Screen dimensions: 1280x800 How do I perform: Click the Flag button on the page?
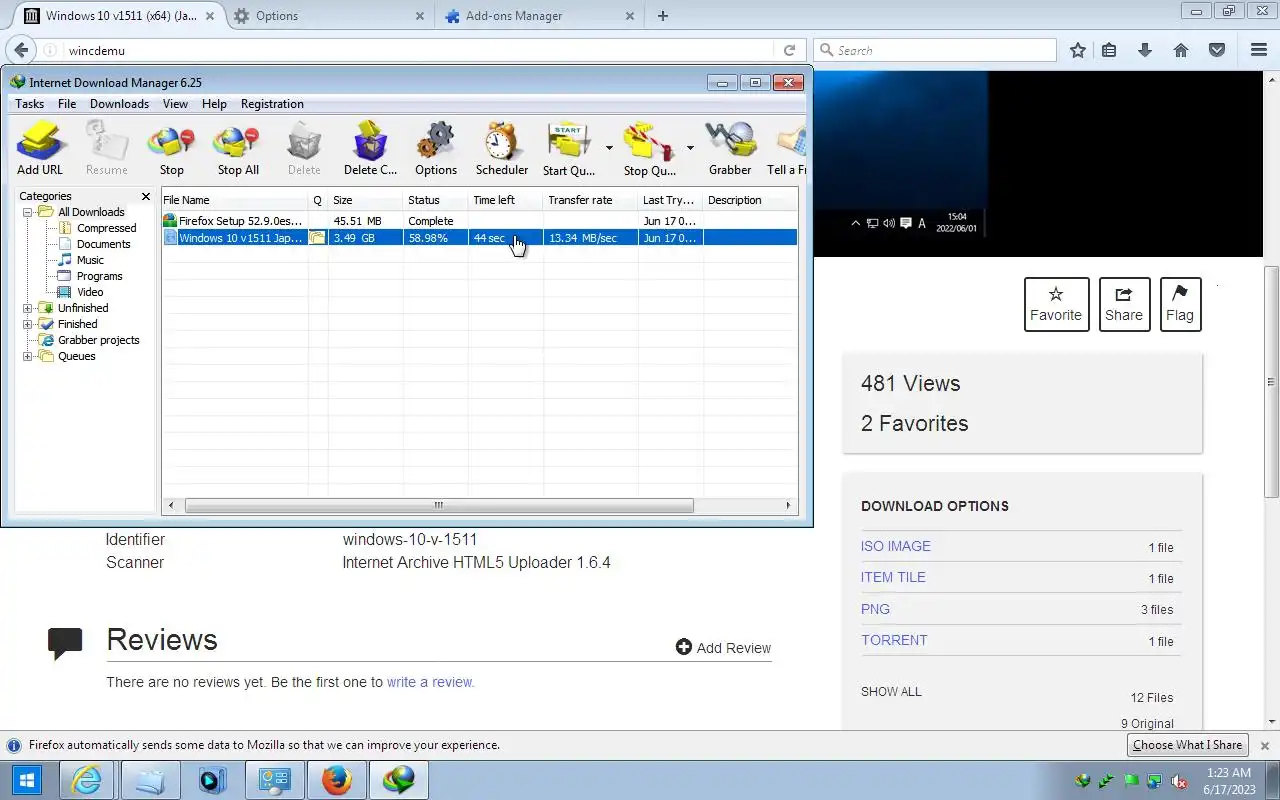pyautogui.click(x=1180, y=304)
